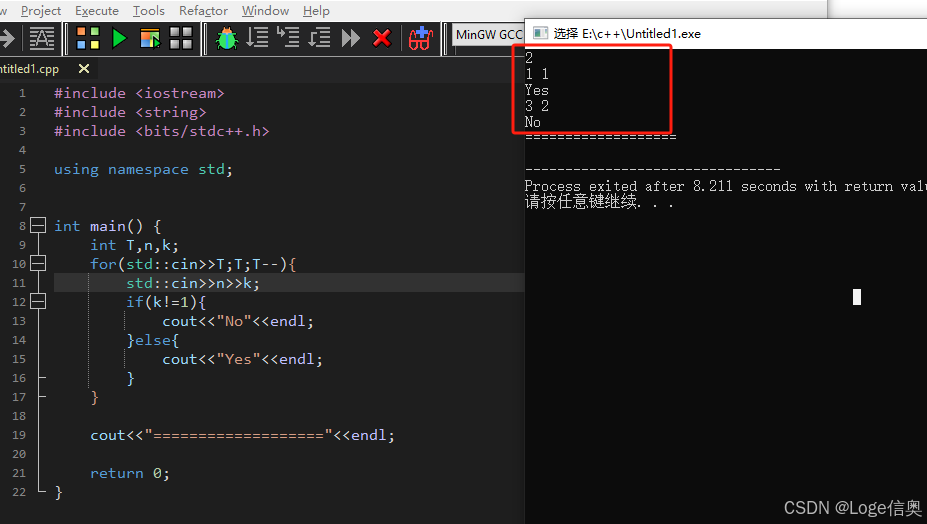Collapse the main() function fold at line 8
The height and width of the screenshot is (524, 927).
coord(38,225)
